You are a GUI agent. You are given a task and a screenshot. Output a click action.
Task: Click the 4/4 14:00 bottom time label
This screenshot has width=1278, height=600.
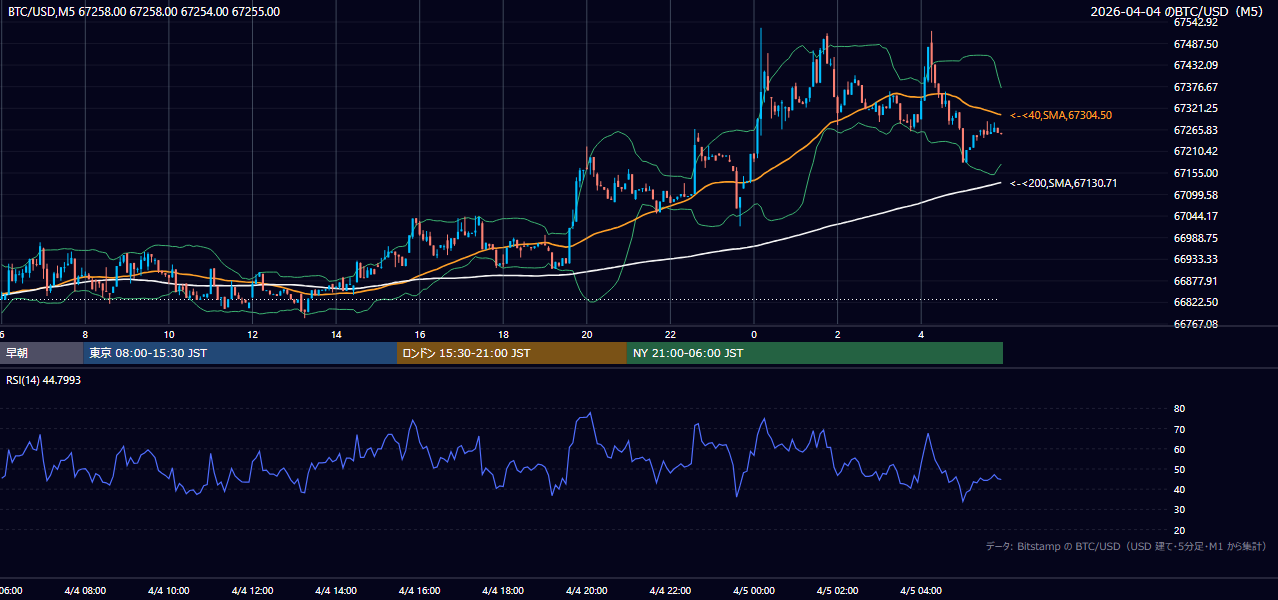pyautogui.click(x=336, y=590)
